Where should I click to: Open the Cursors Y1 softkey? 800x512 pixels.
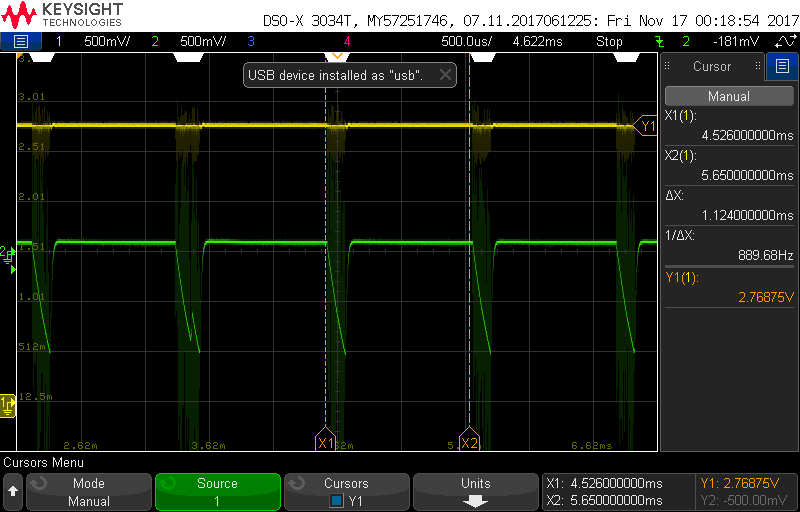346,492
